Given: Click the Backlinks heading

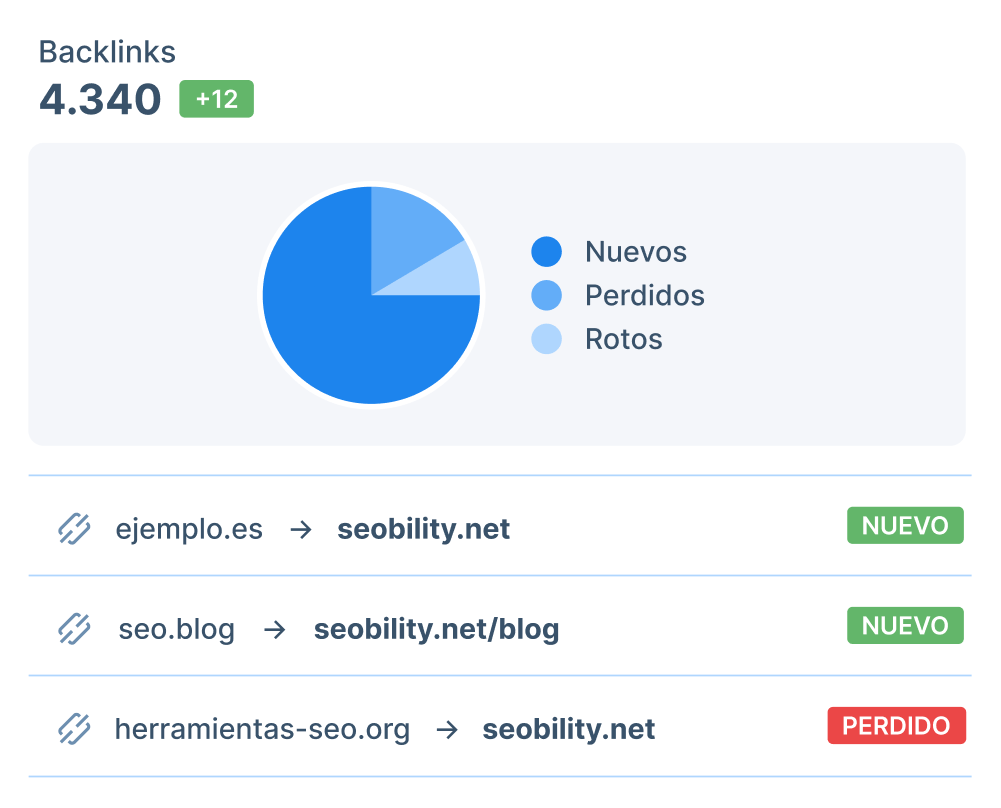Looking at the screenshot, I should [107, 52].
